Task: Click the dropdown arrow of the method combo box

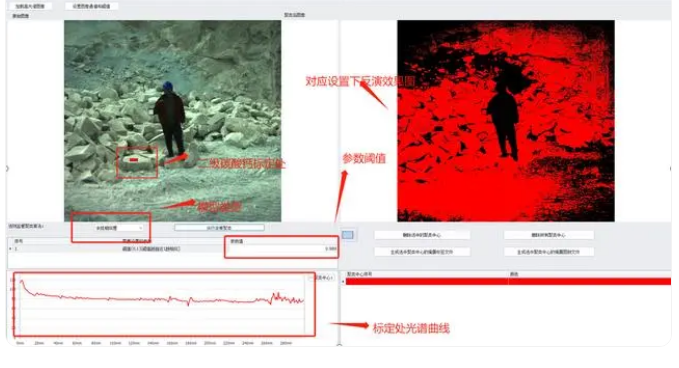Action: pyautogui.click(x=140, y=228)
